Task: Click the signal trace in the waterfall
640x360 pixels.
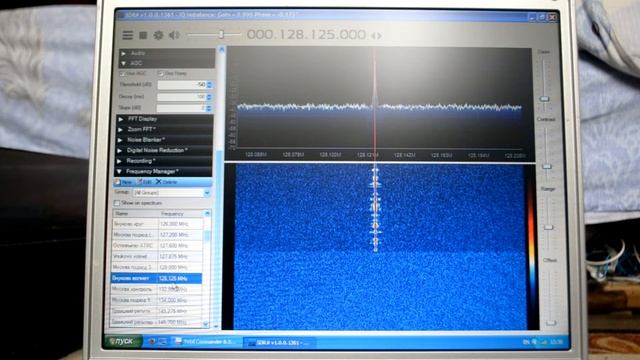Action: point(375,208)
